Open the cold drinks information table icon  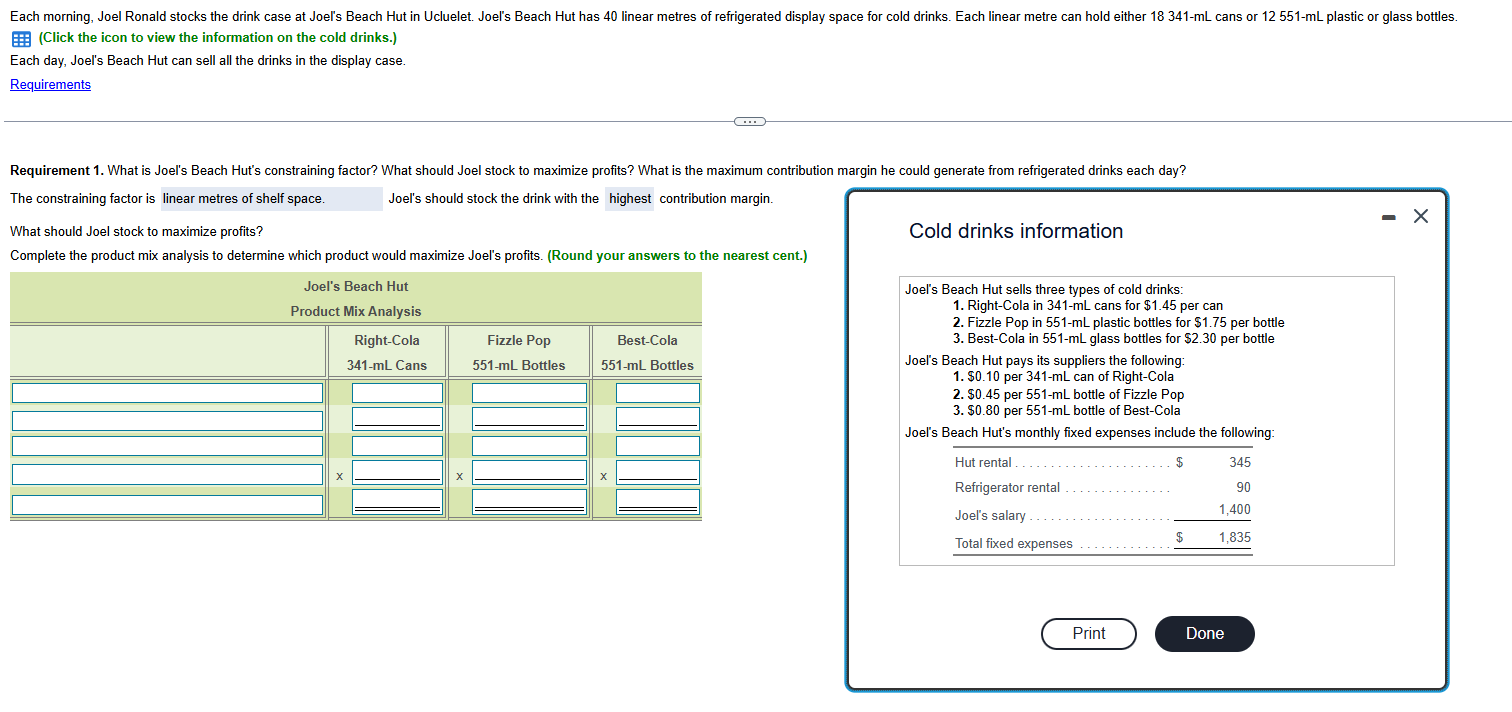click(x=19, y=38)
